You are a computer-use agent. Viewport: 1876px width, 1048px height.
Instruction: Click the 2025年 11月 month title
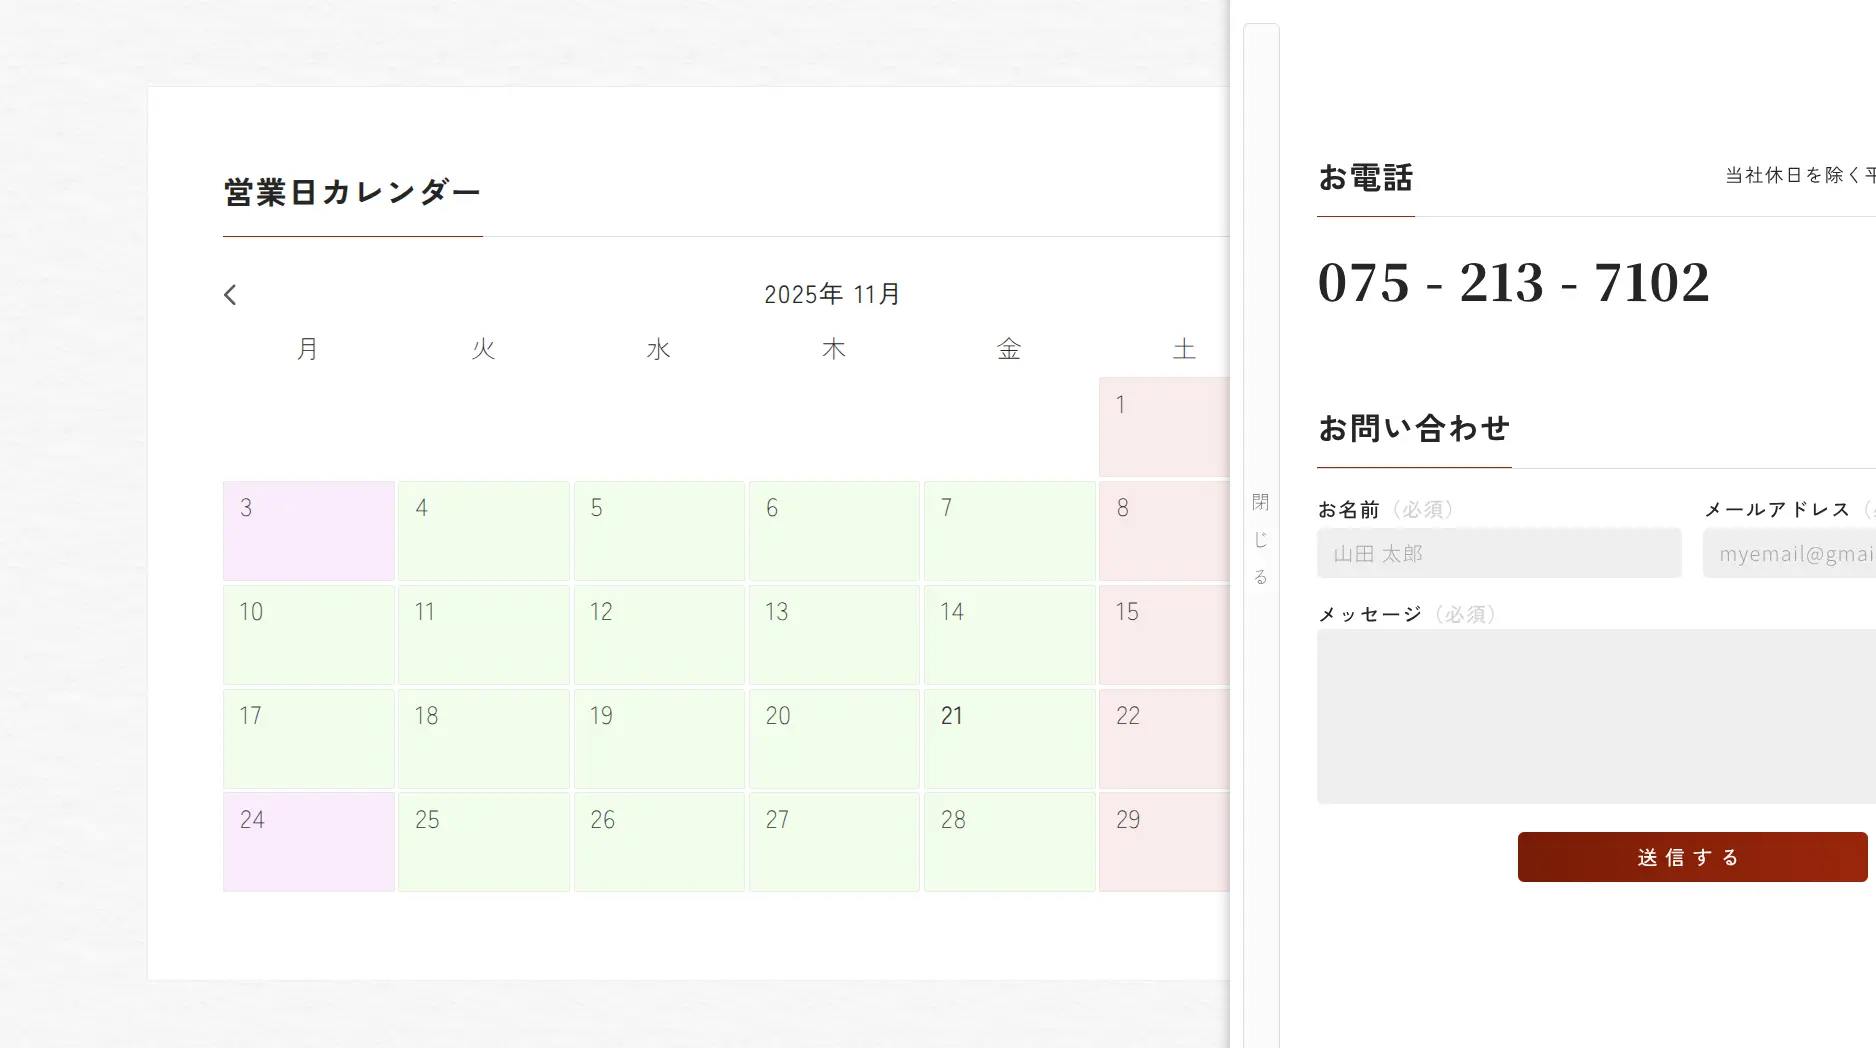coord(832,295)
